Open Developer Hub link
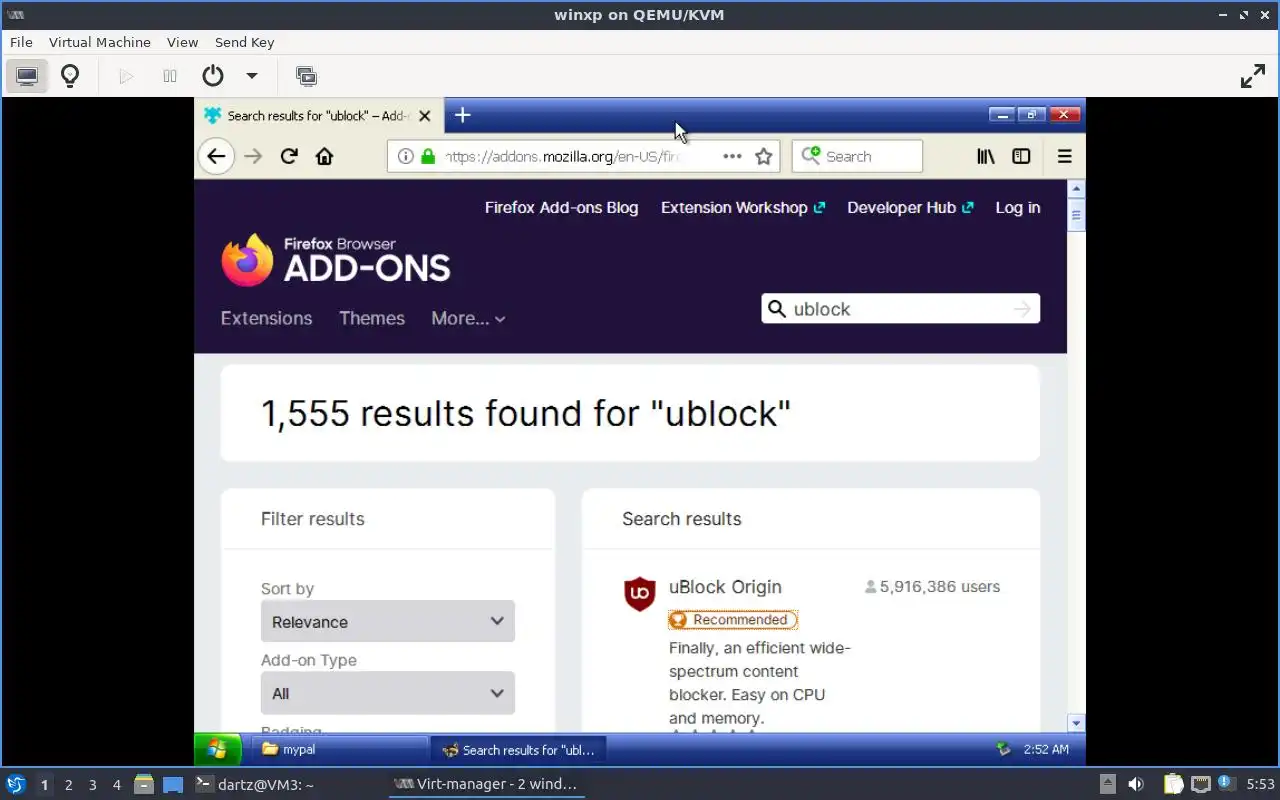1280x800 pixels. (x=910, y=207)
